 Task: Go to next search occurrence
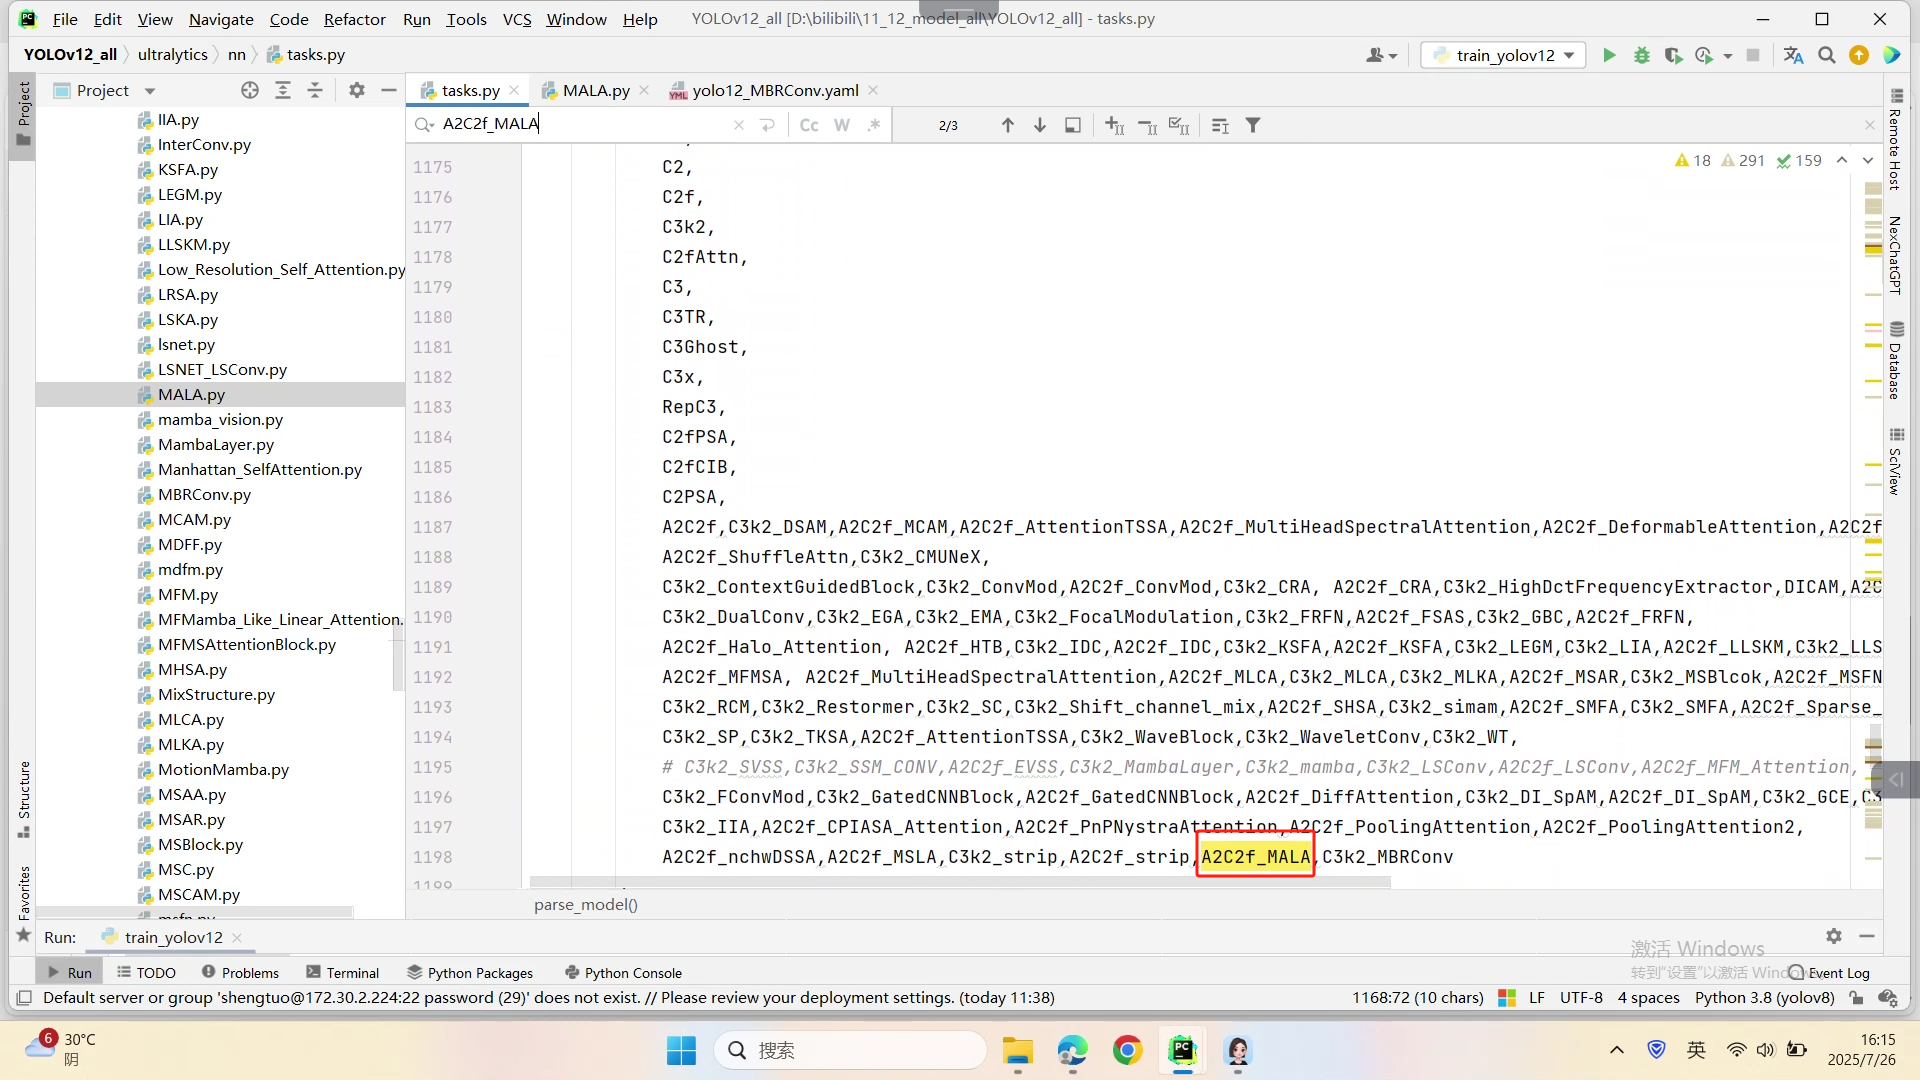[x=1040, y=125]
